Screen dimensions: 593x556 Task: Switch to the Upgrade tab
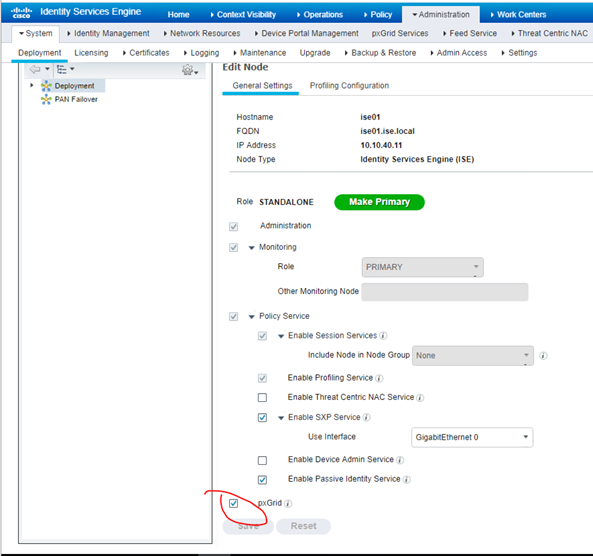(315, 53)
